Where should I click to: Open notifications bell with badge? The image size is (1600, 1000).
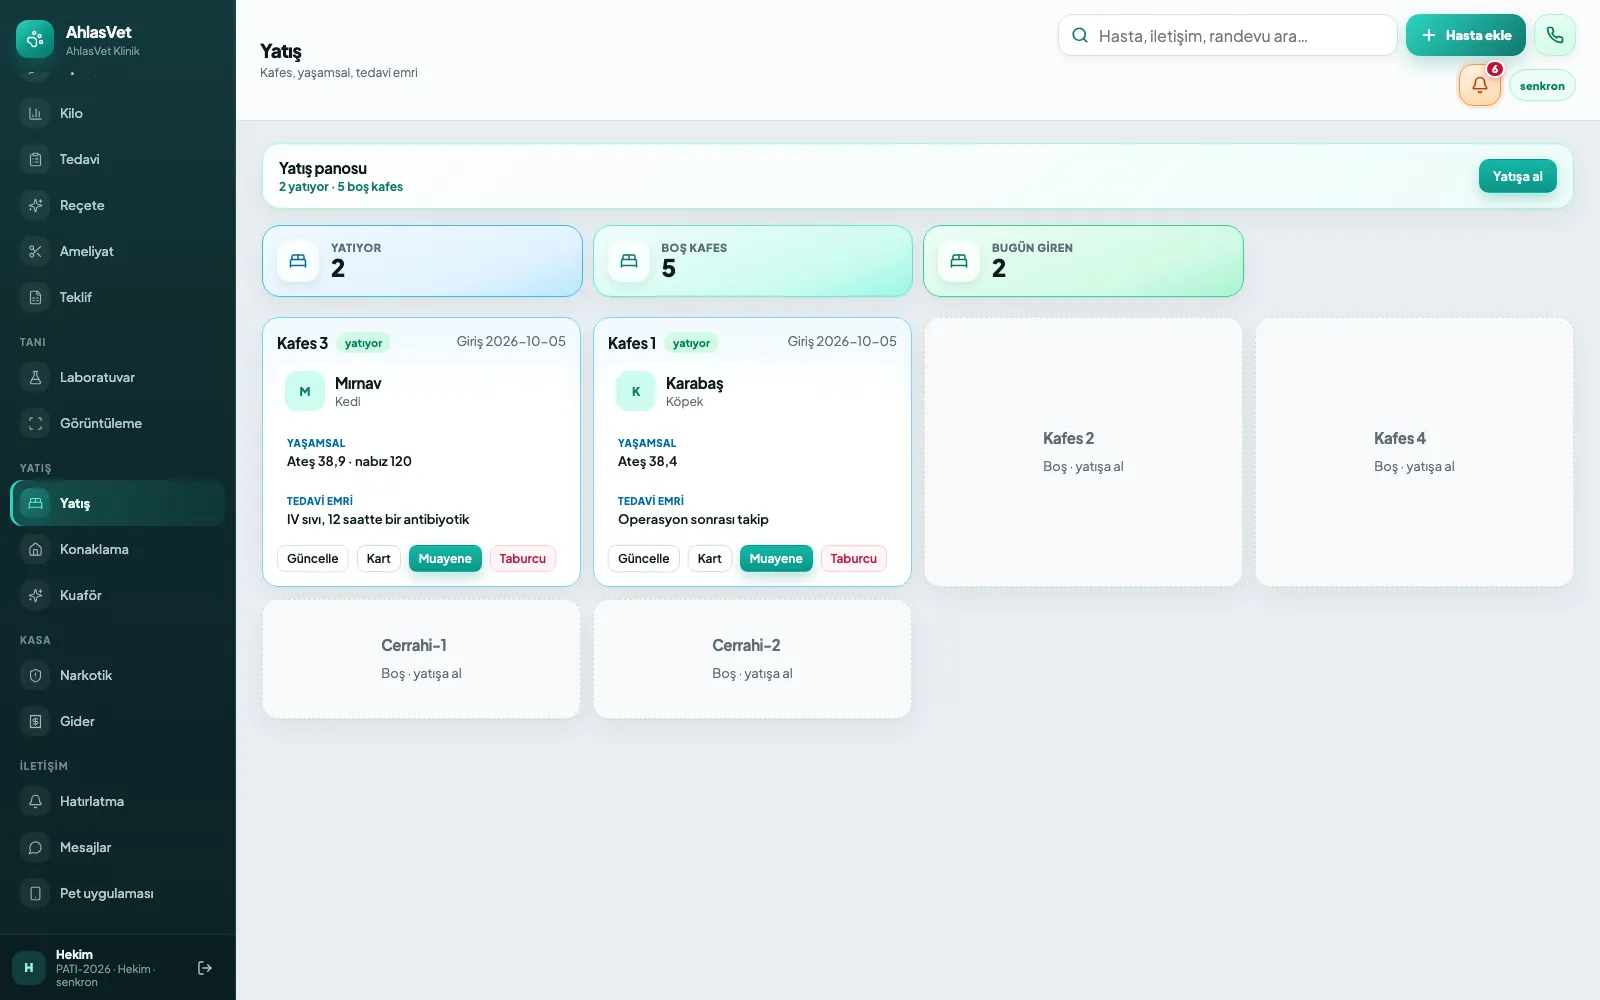1480,85
